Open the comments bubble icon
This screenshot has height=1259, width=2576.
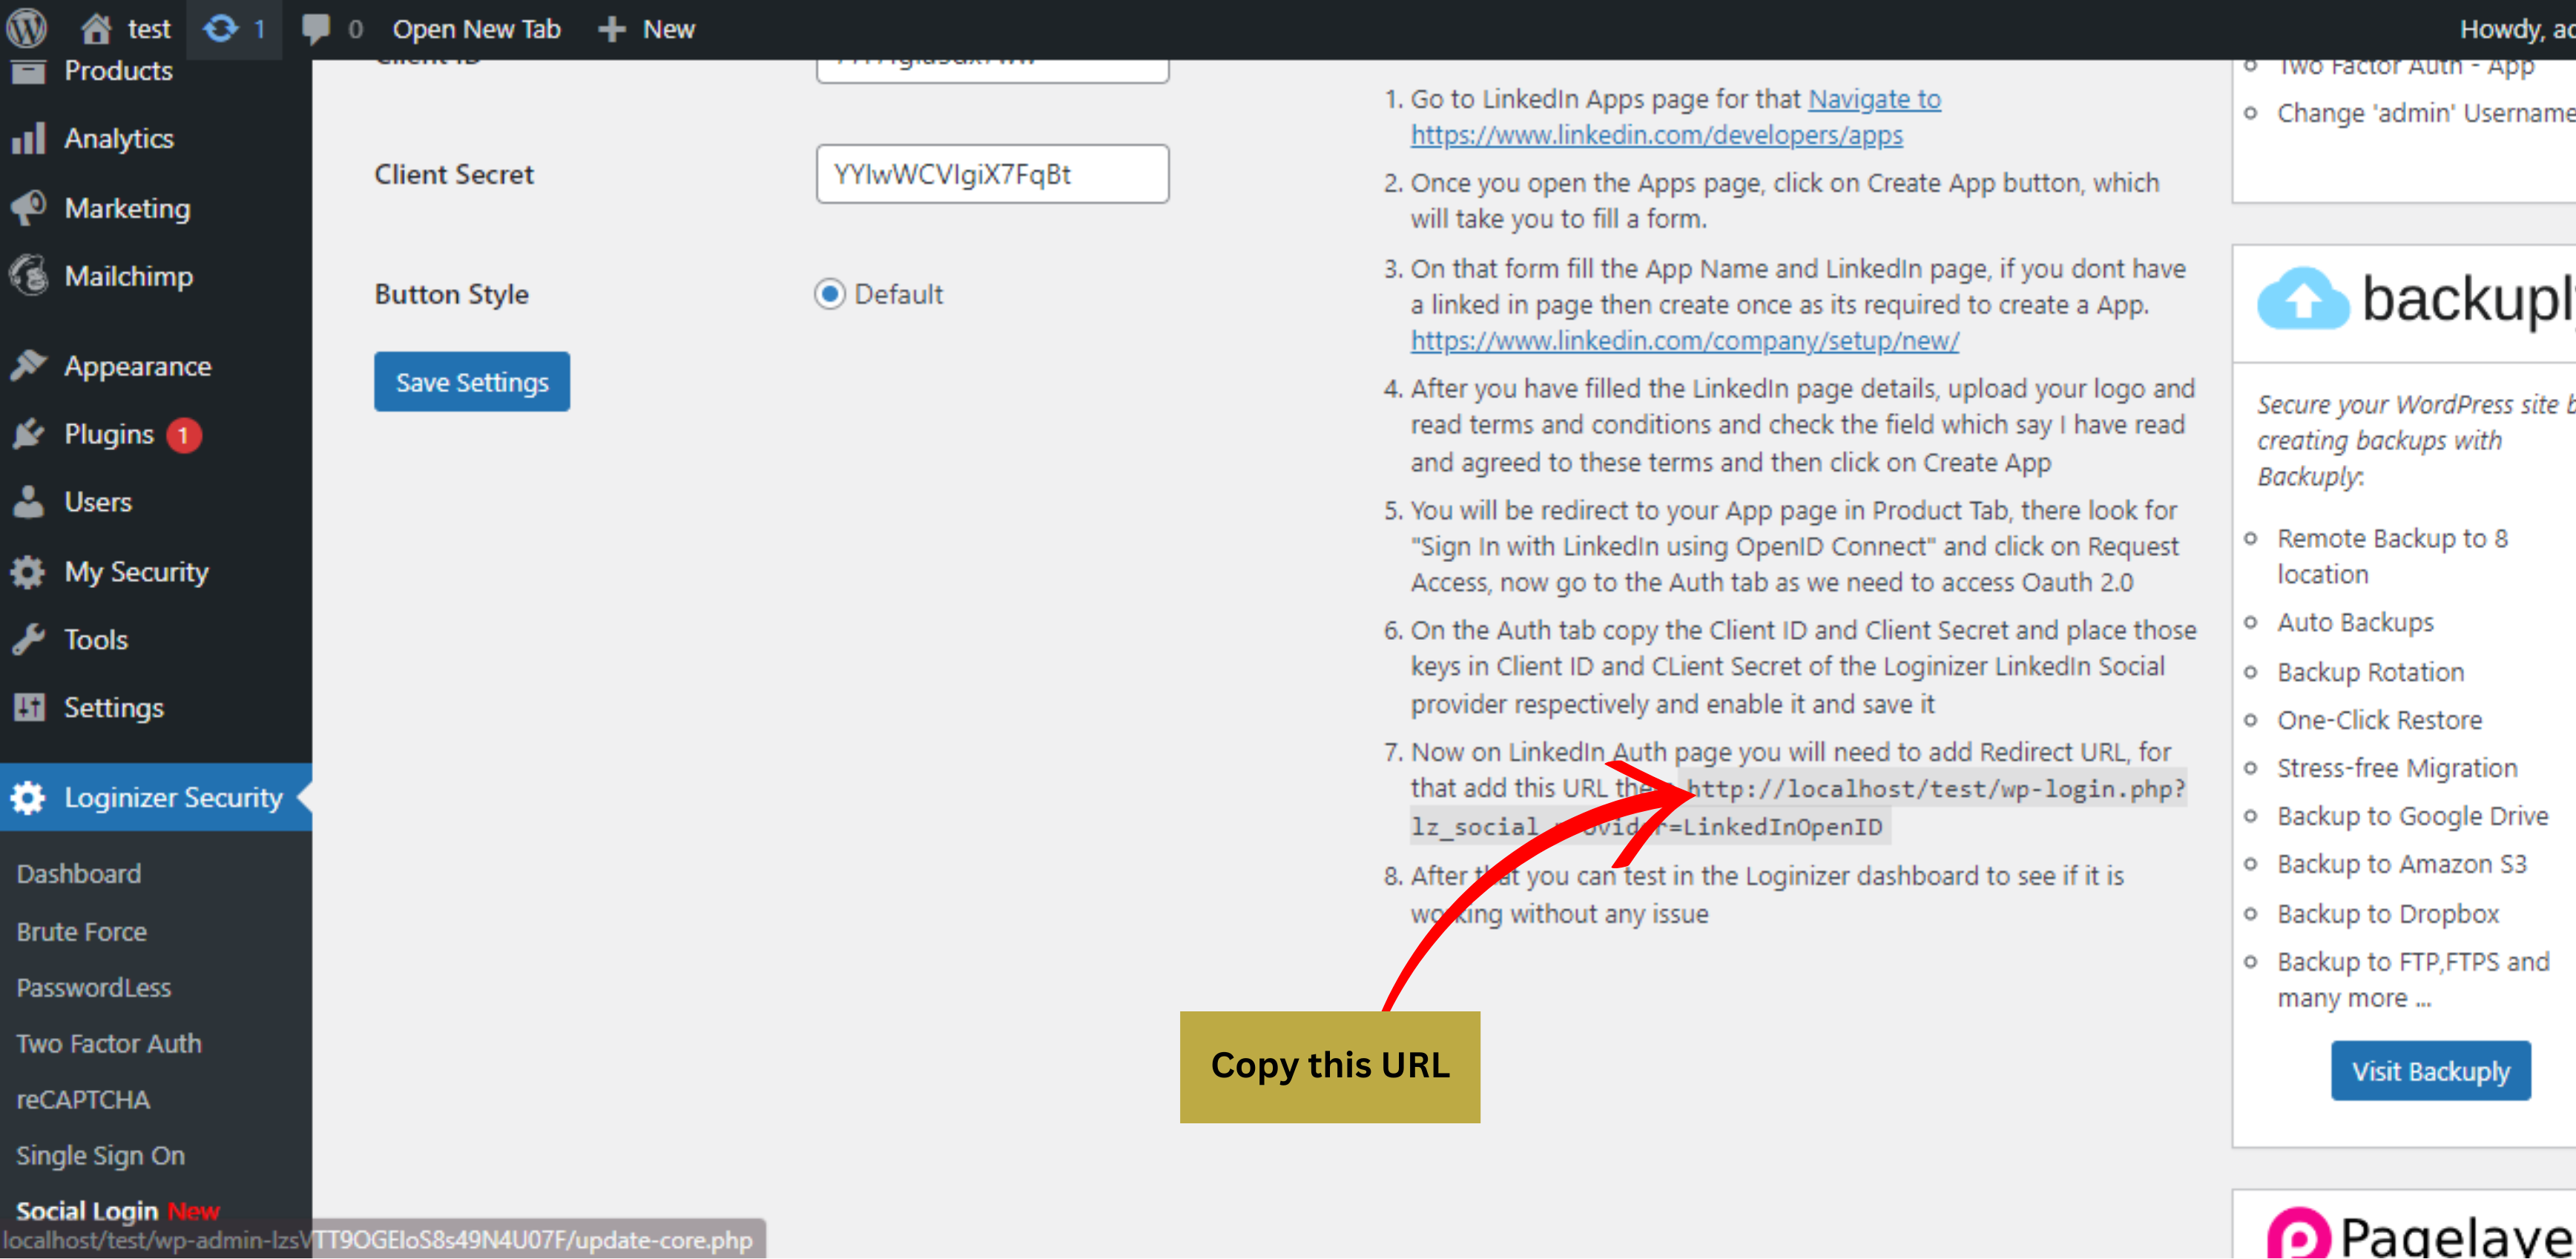coord(316,29)
